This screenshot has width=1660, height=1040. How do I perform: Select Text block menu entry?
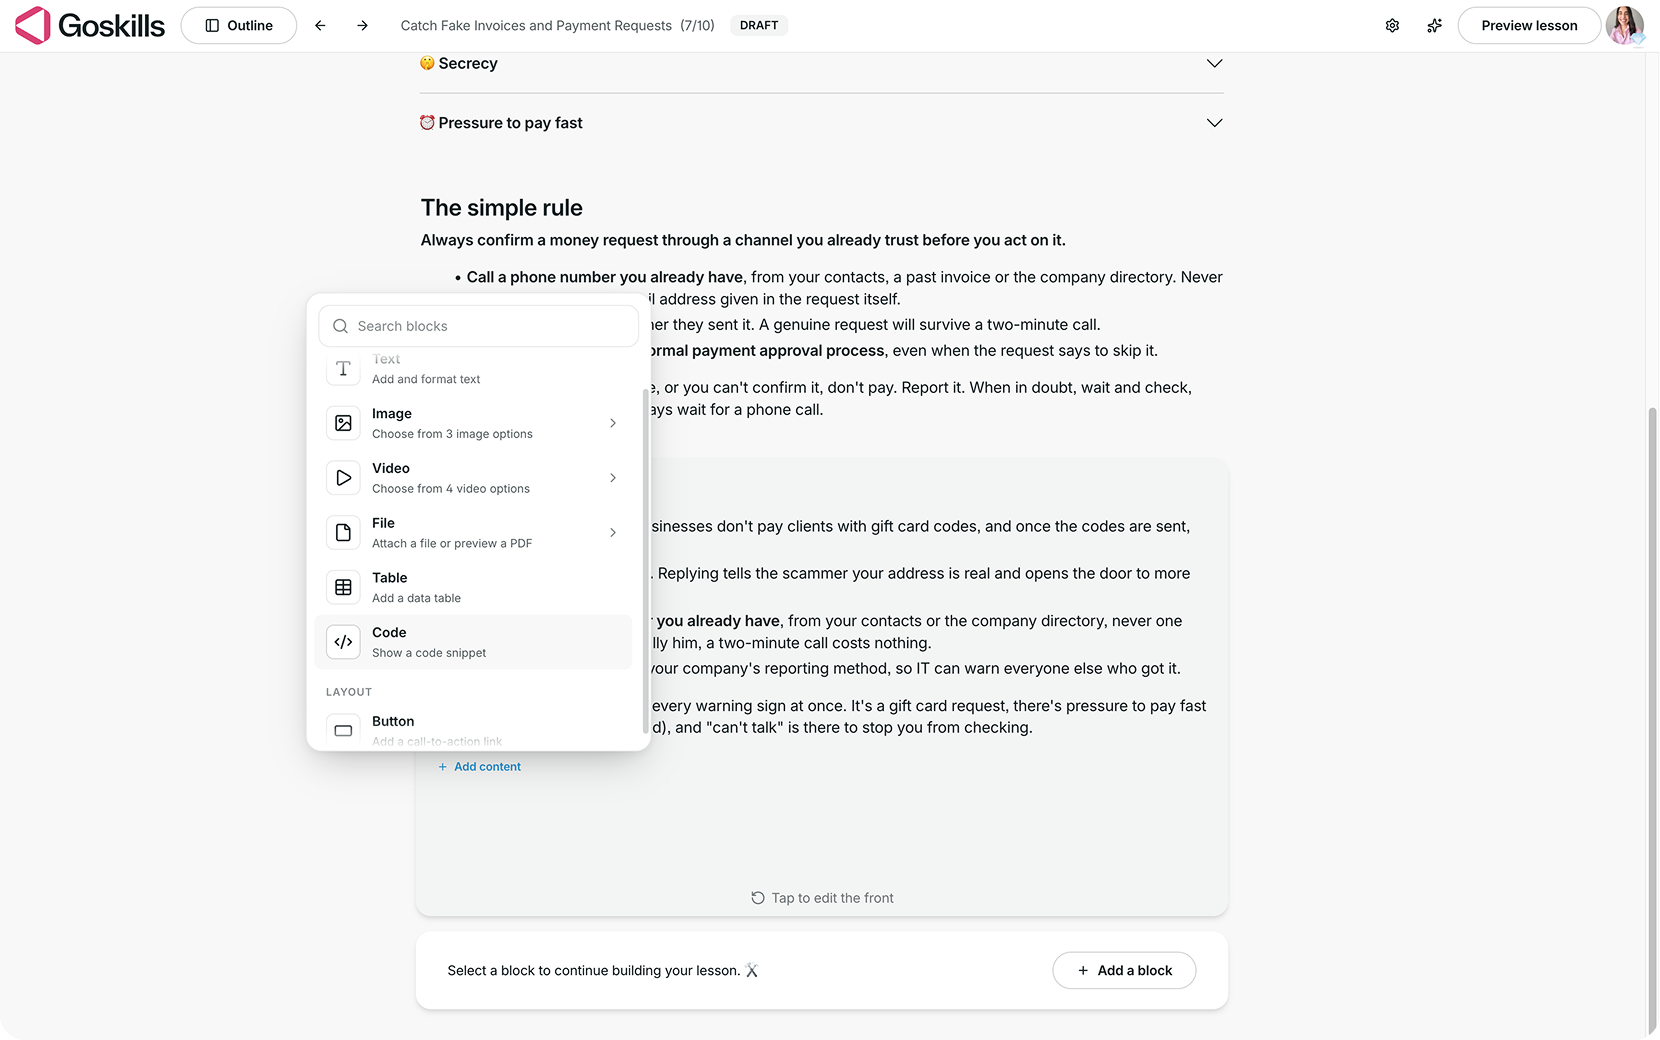click(x=473, y=369)
